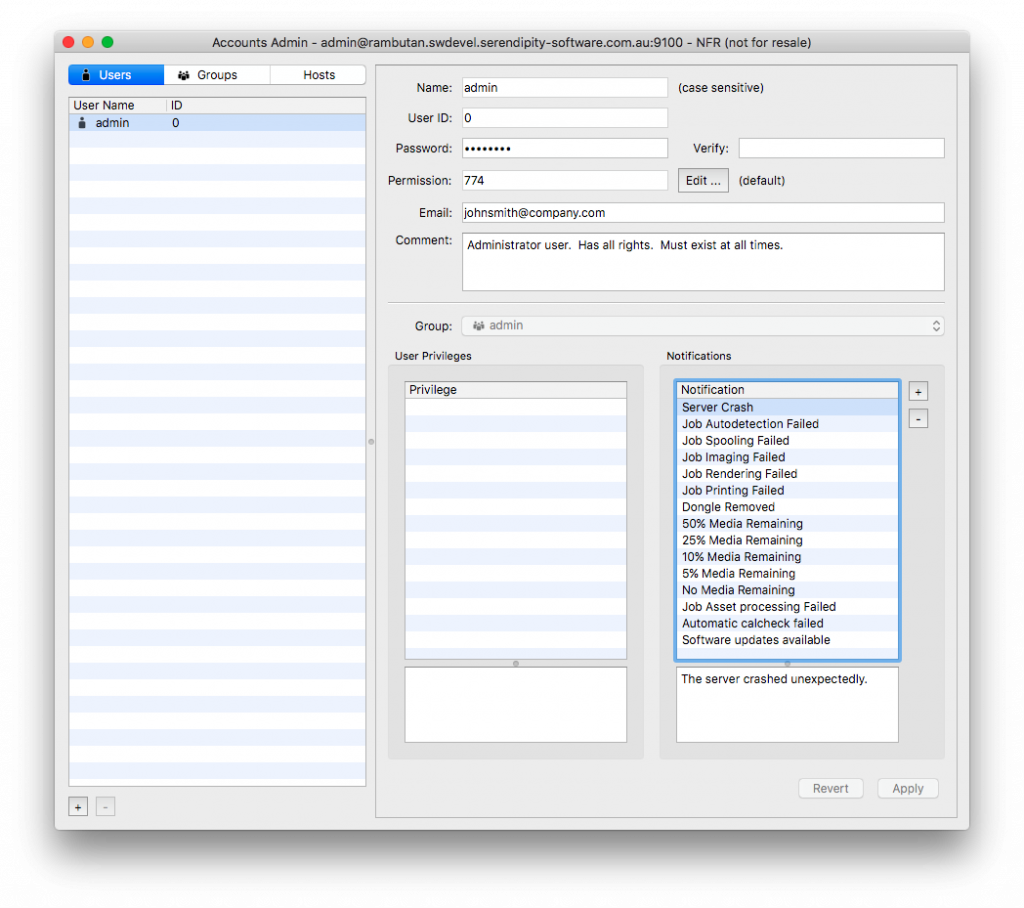Click the group icon on the Groups tab
Screen dimensions: 1024x908
click(x=183, y=74)
